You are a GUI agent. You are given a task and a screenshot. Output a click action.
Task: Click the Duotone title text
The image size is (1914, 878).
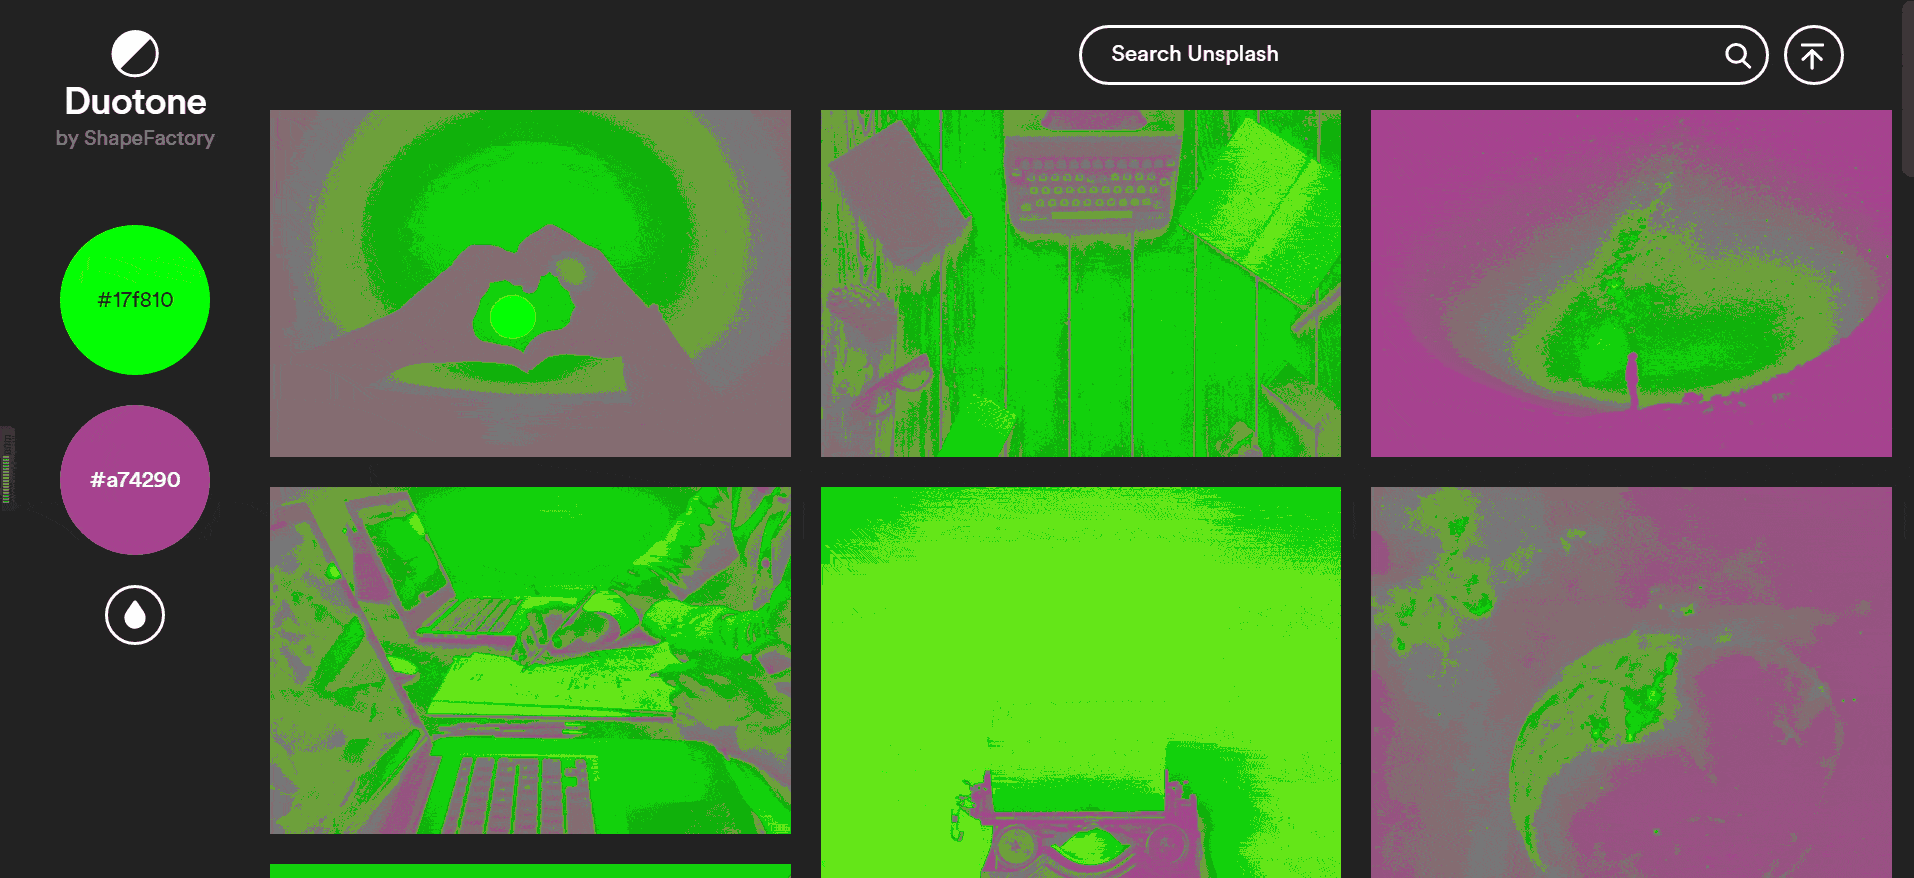point(135,102)
